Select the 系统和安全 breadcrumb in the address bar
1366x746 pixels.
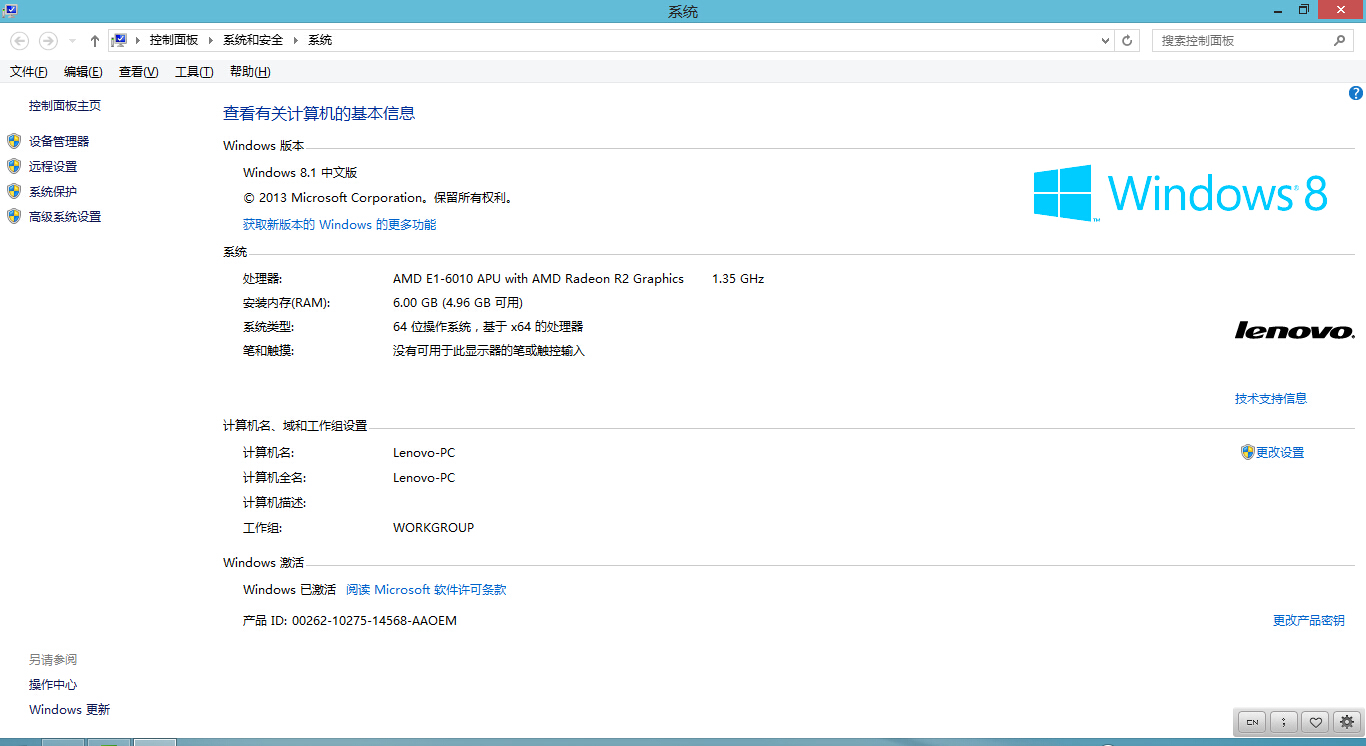(x=253, y=40)
